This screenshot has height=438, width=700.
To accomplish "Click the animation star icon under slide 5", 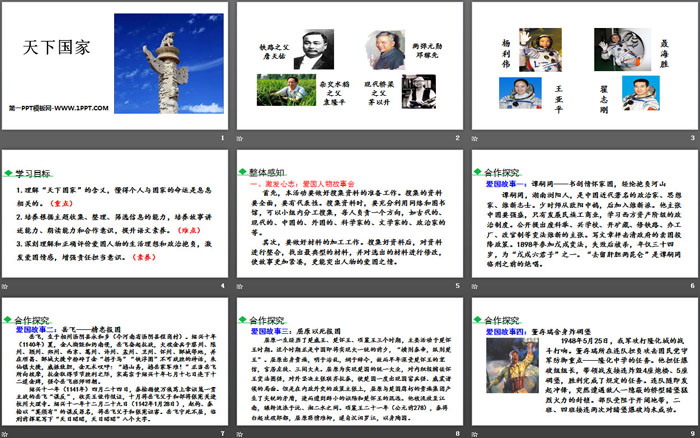I will tap(240, 286).
